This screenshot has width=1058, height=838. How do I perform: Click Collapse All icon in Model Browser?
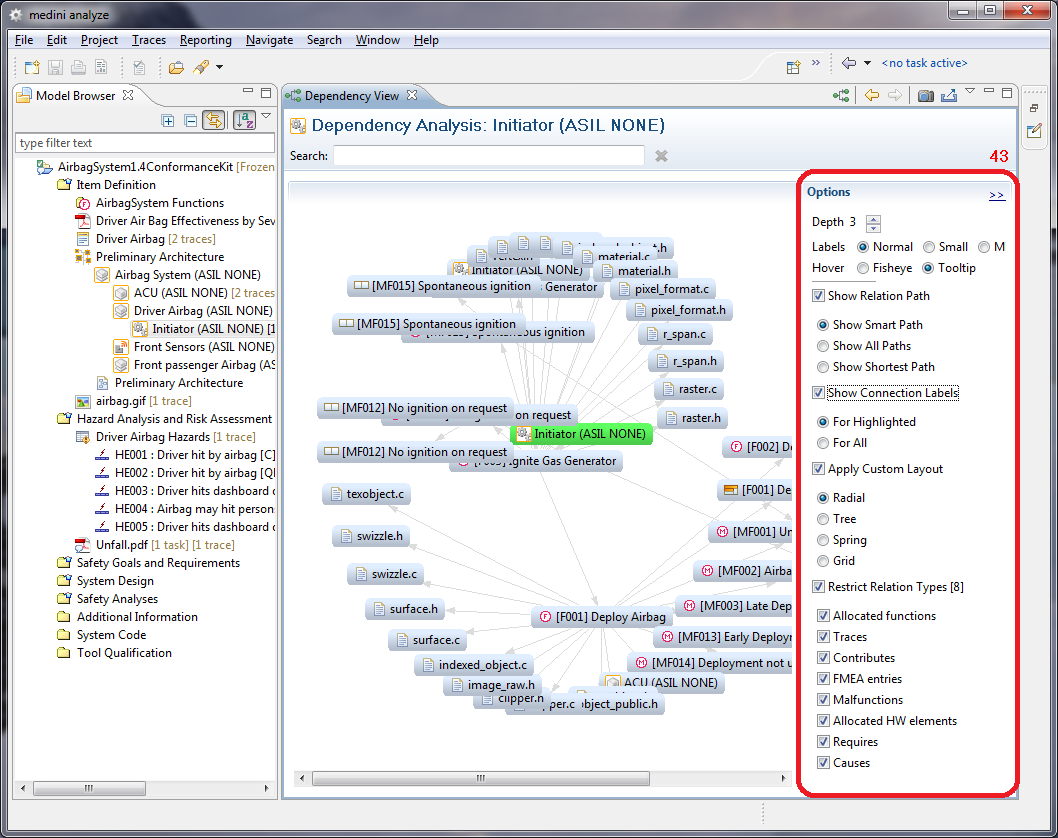click(x=190, y=120)
